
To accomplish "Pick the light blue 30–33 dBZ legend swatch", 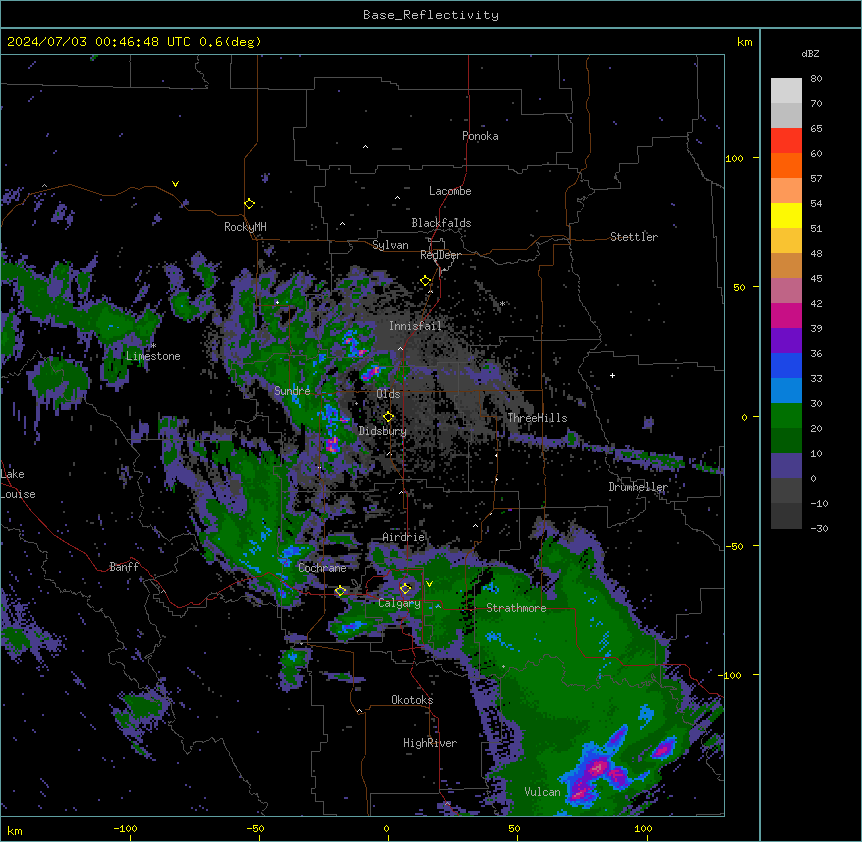I will (x=786, y=391).
